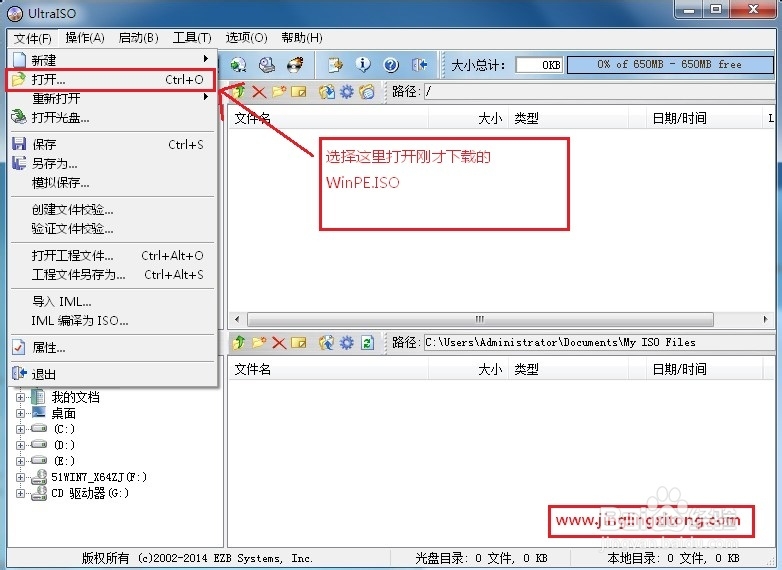Open the 启动(B) menu
782x570 pixels.
[x=138, y=38]
